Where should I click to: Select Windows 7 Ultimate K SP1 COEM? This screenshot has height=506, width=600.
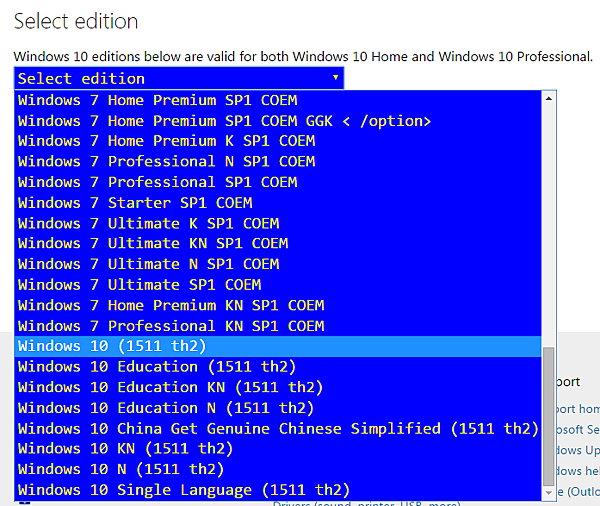[x=278, y=224]
